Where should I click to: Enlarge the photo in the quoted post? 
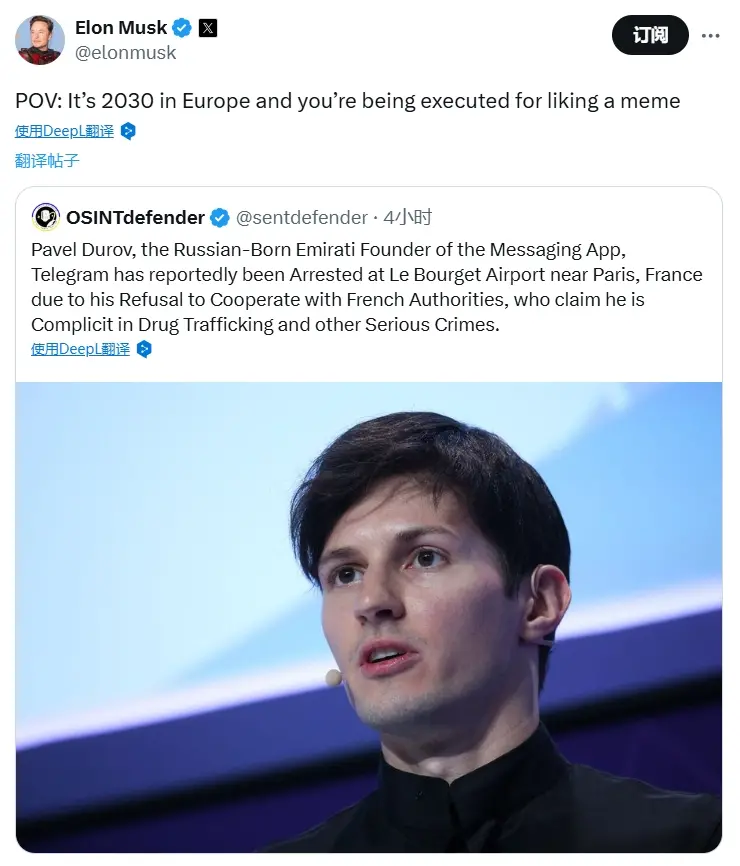coord(368,616)
